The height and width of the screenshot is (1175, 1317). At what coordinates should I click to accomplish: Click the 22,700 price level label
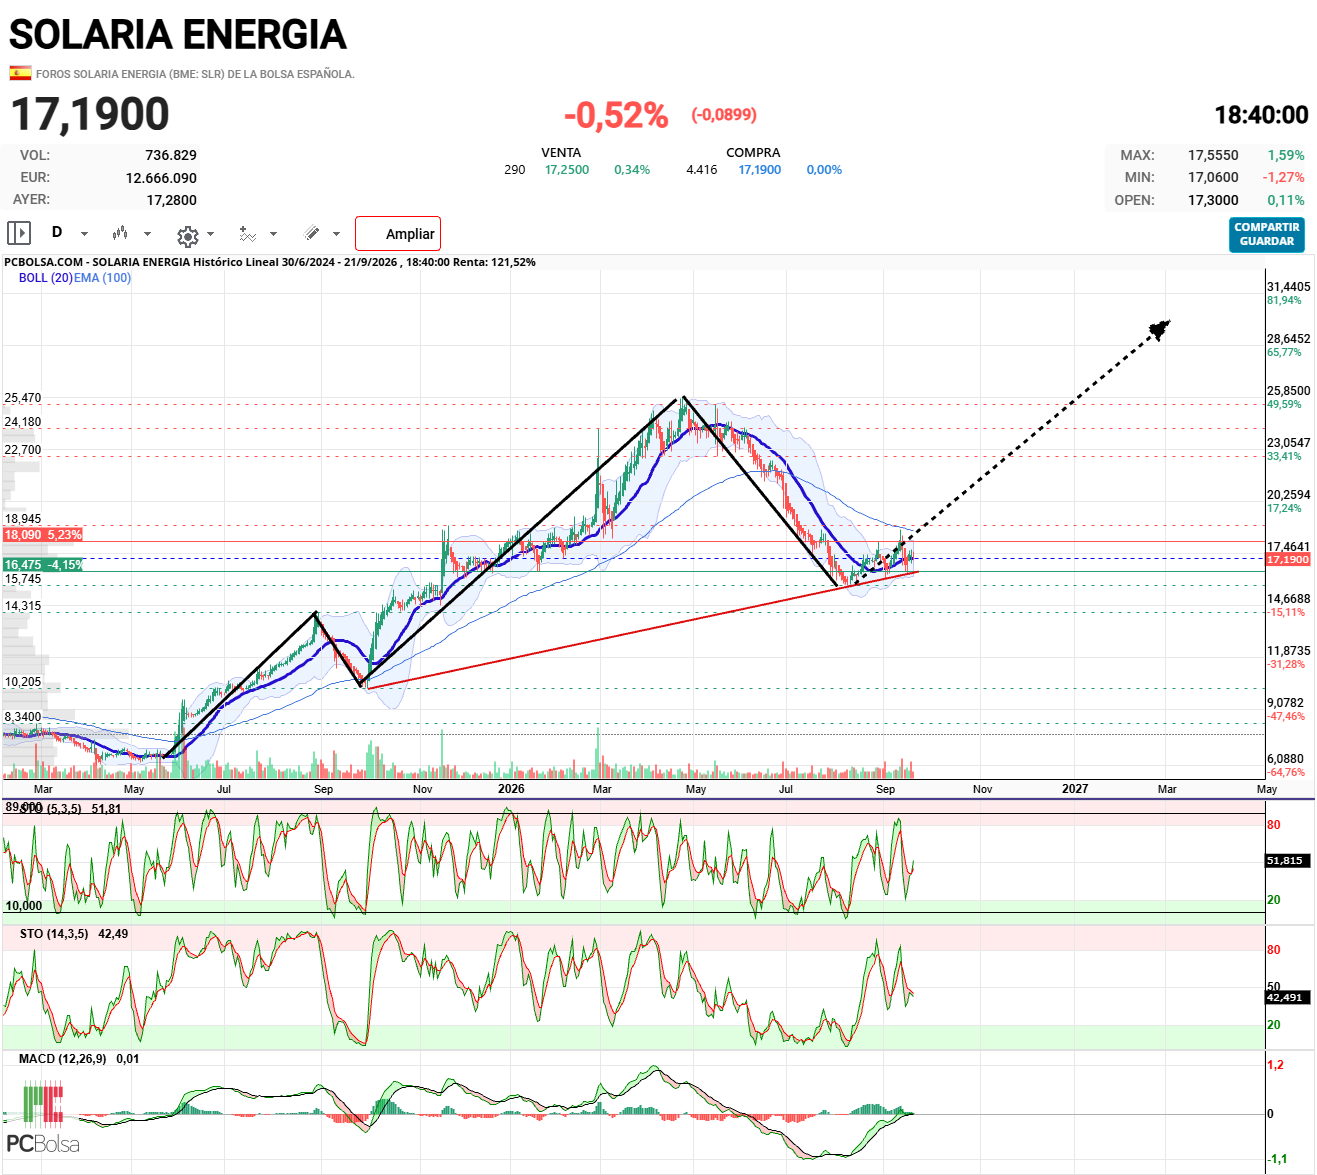pyautogui.click(x=23, y=450)
